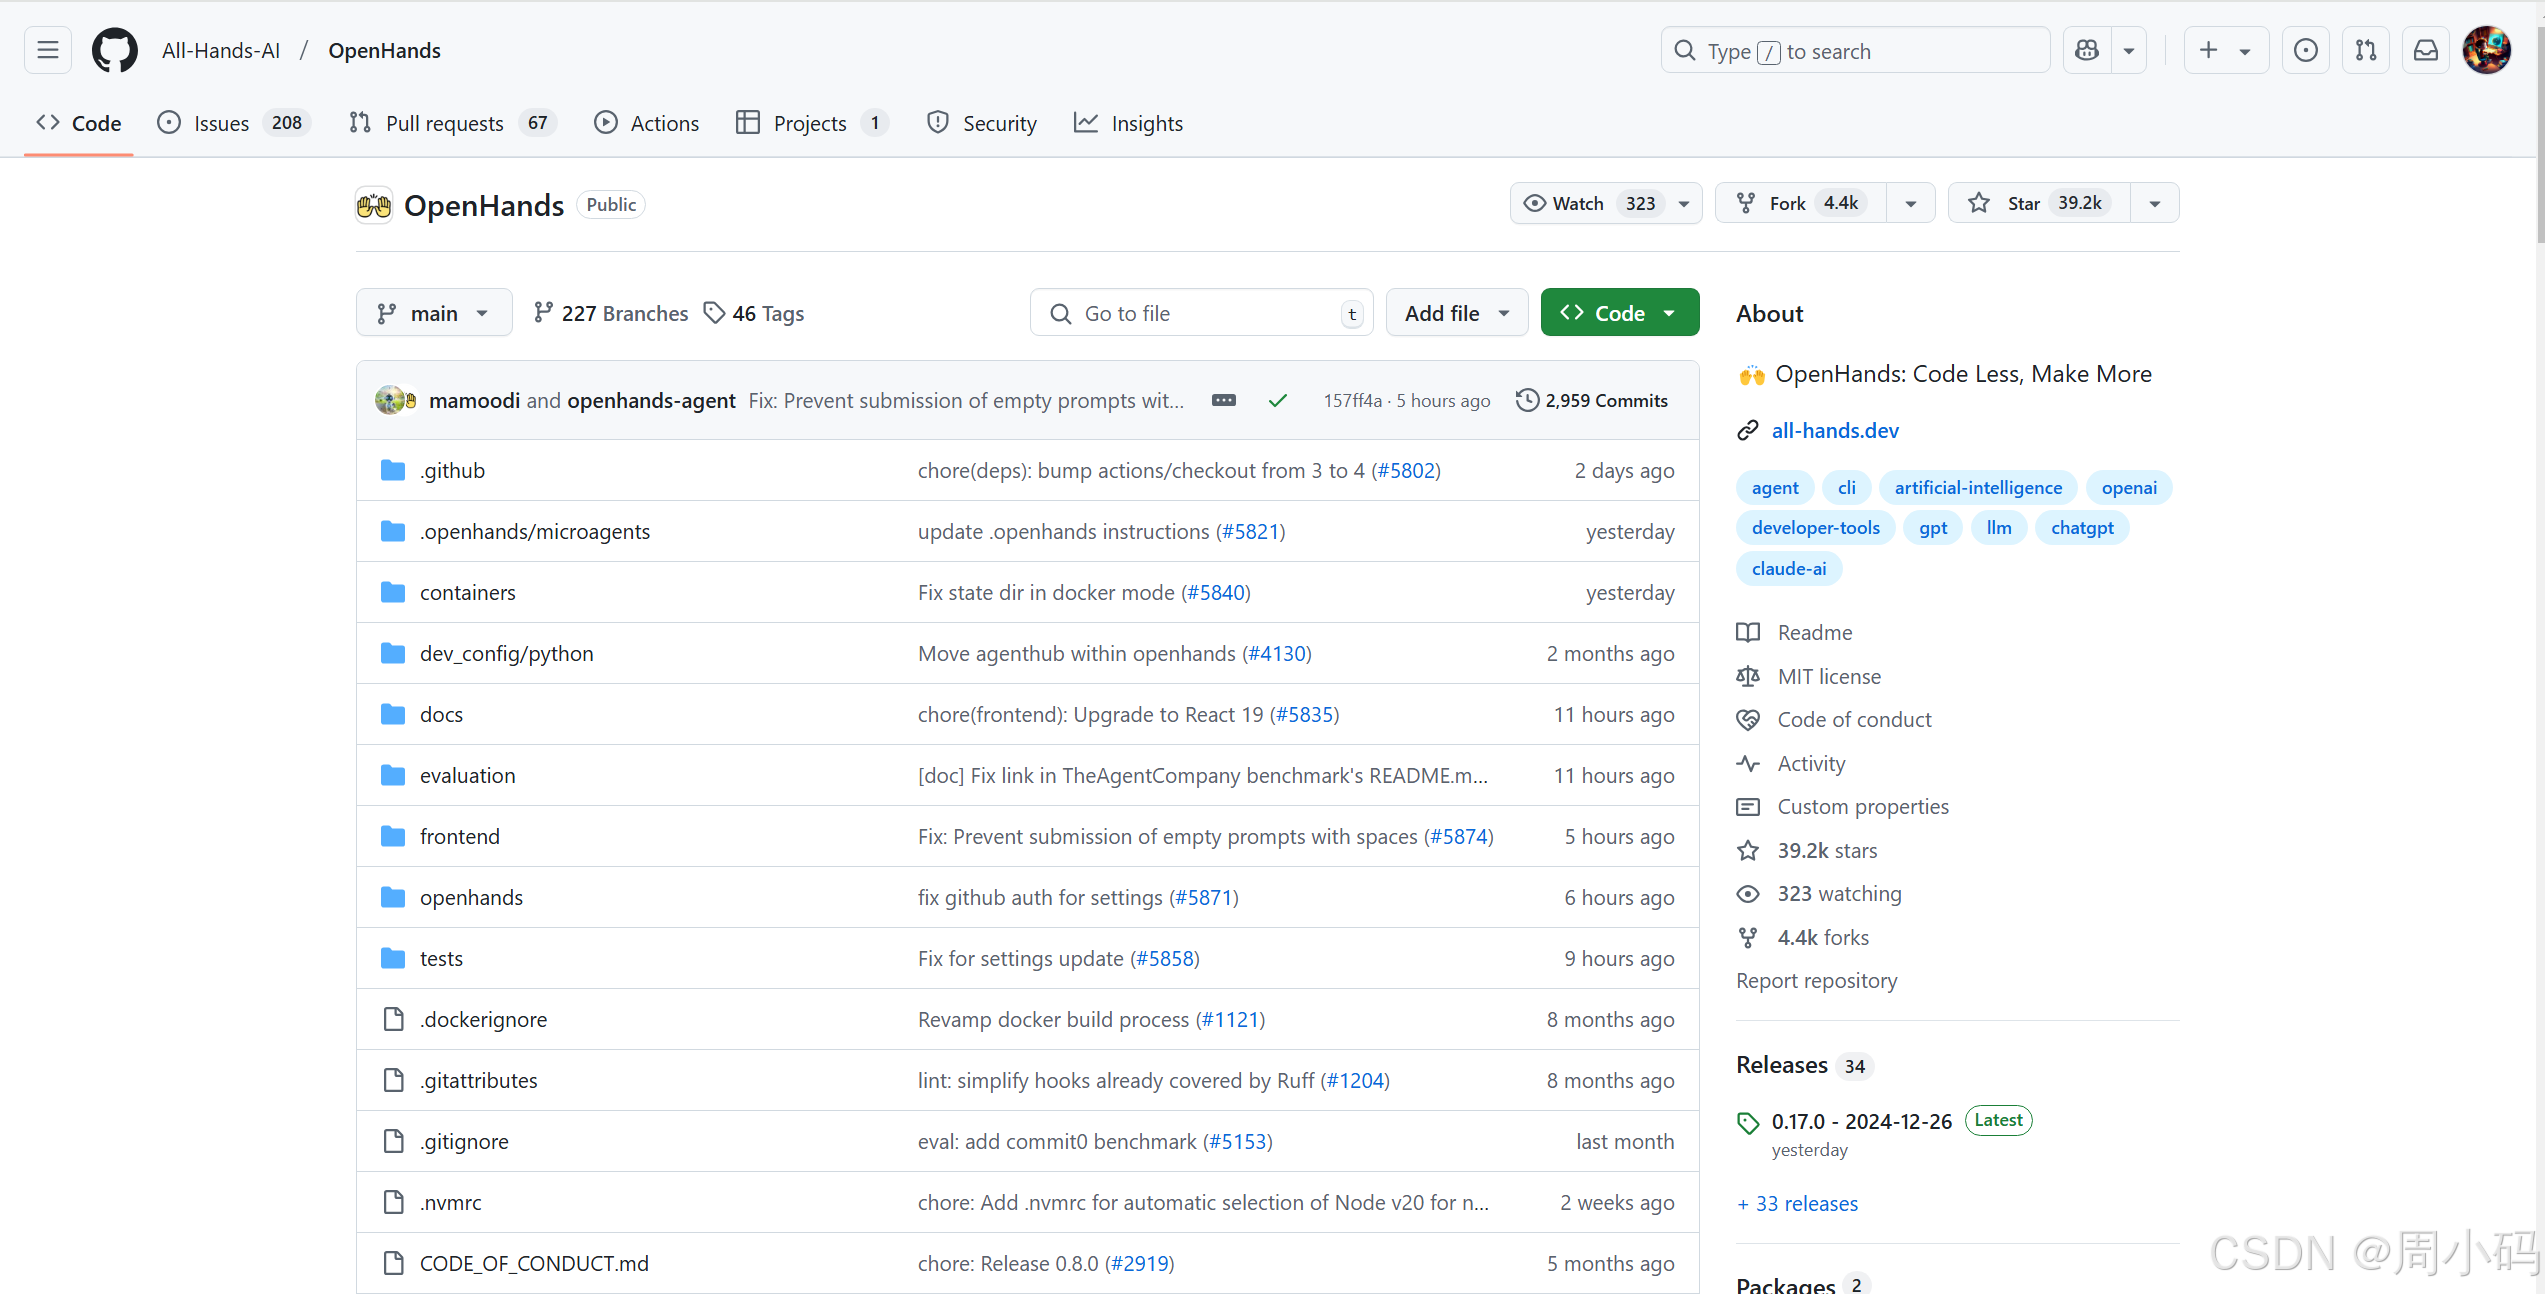Expand the Watch options dropdown arrow
Image resolution: width=2545 pixels, height=1294 pixels.
(x=1684, y=203)
